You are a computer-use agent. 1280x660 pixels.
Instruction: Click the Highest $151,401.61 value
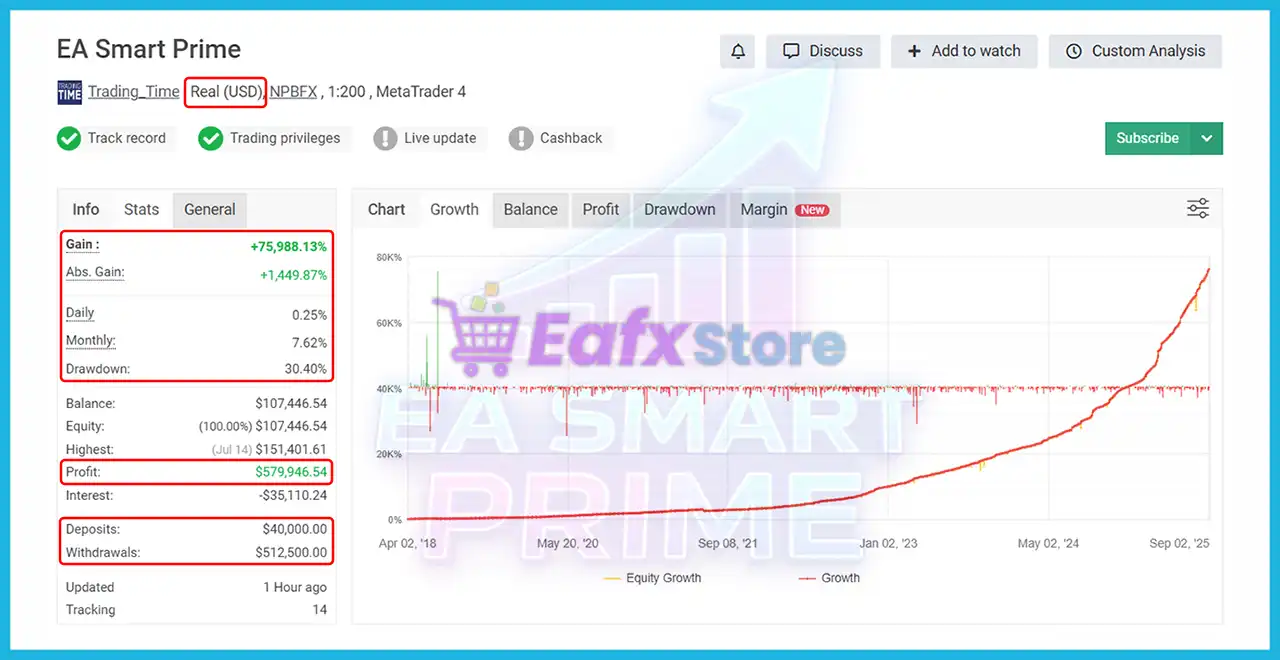292,450
